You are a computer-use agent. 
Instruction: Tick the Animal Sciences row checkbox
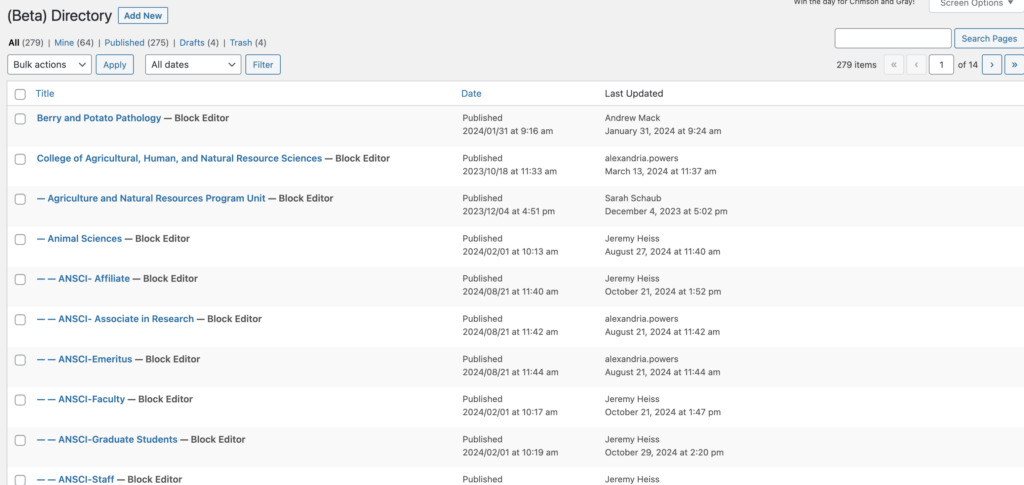tap(20, 240)
